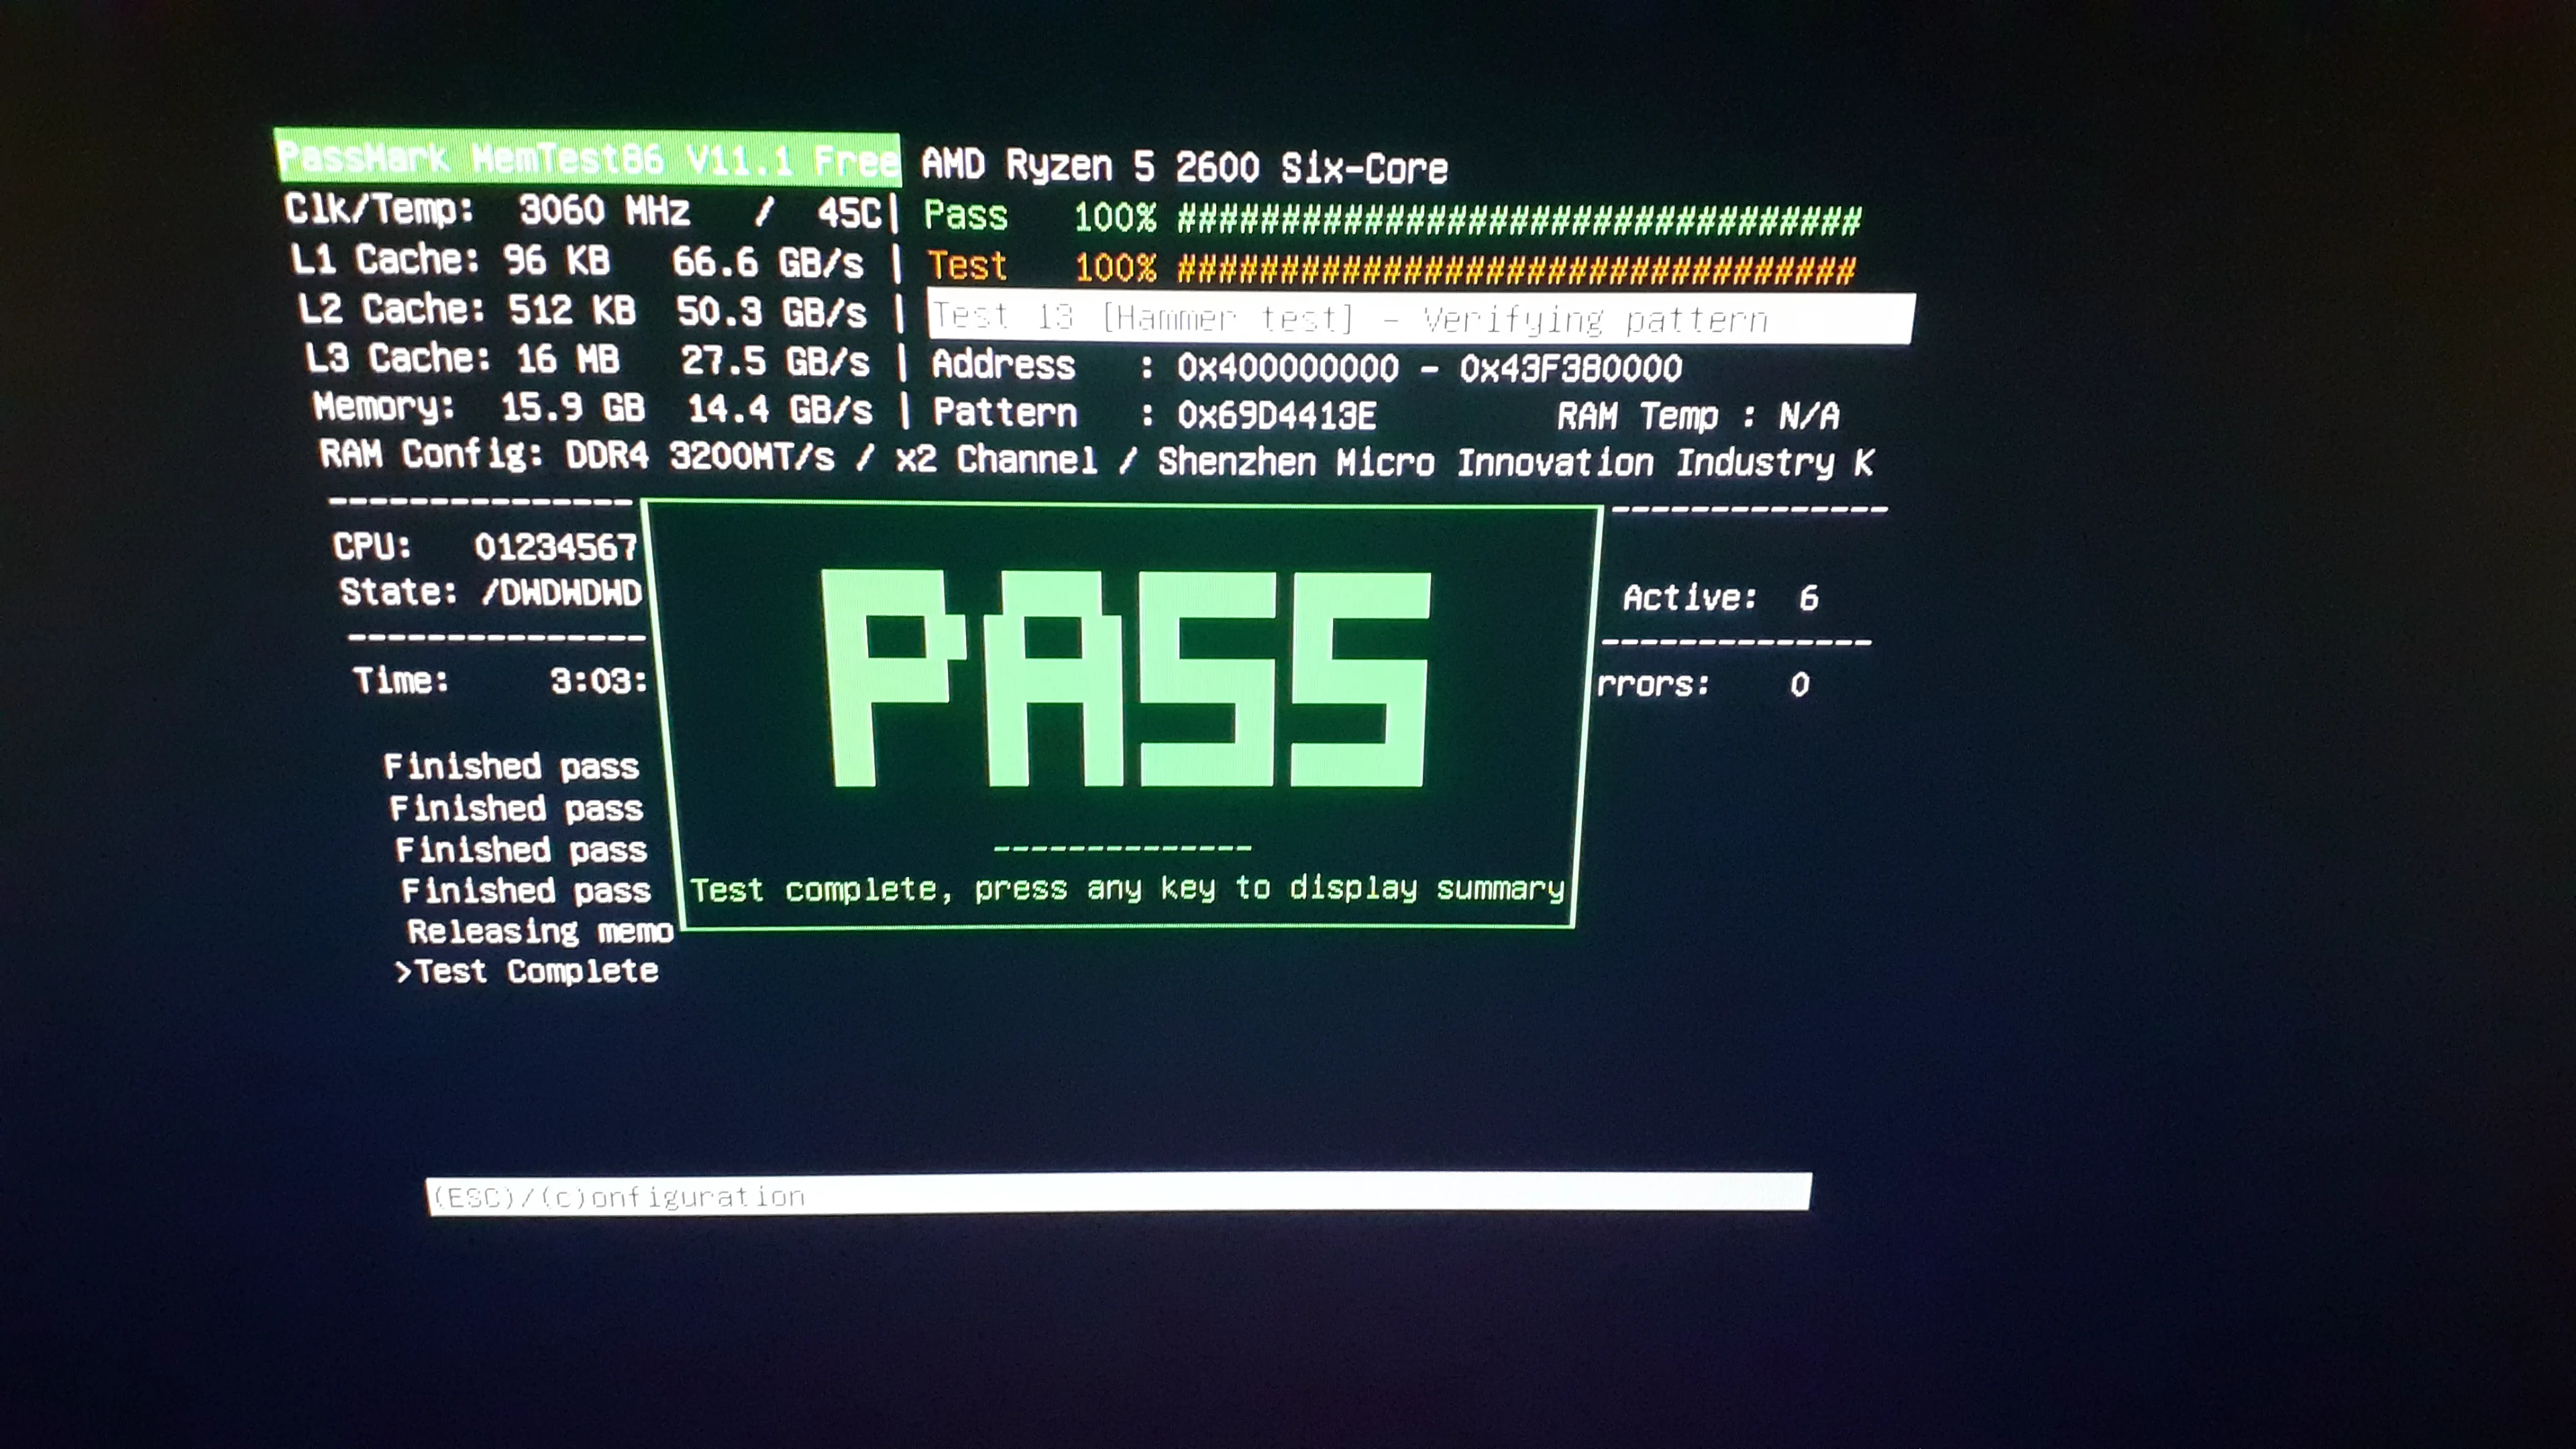Click the (ESC)/(c)onfiguration bottom bar
This screenshot has width=2576, height=1449.
(x=1118, y=1194)
